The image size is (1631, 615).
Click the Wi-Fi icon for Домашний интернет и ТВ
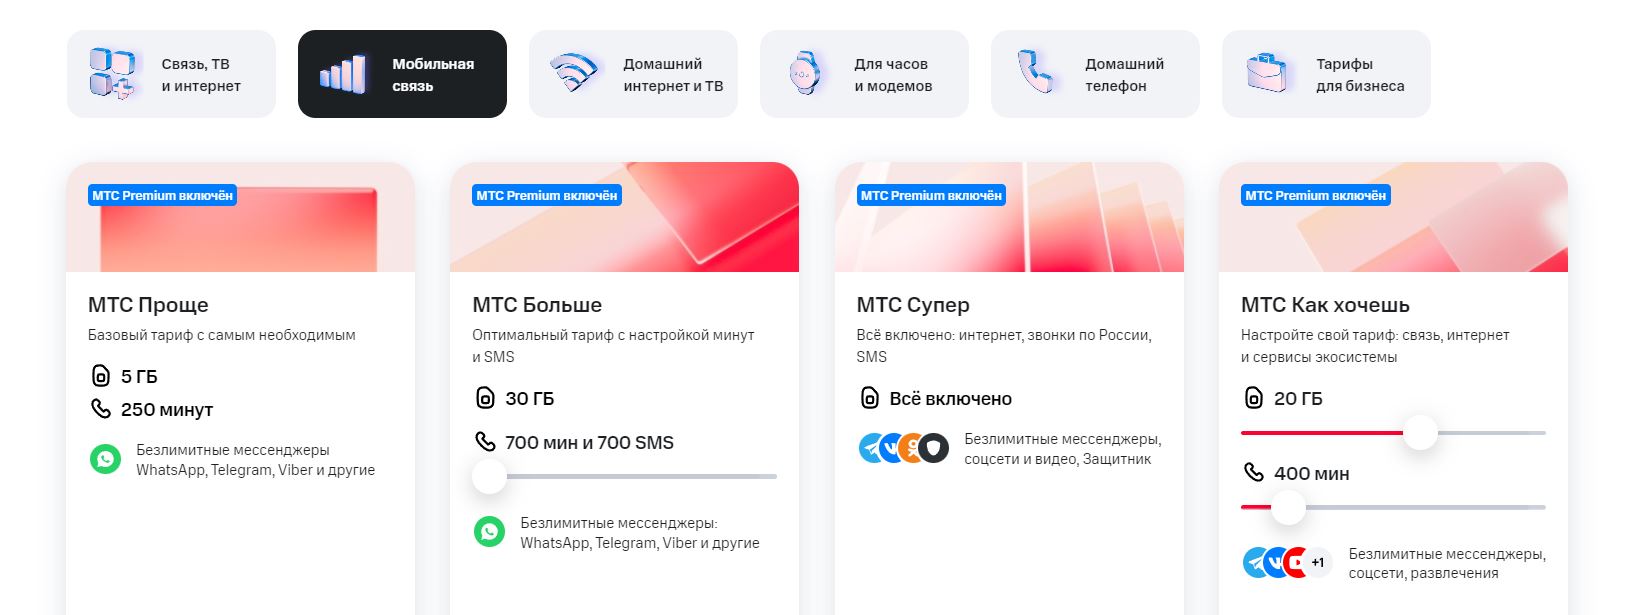[x=574, y=73]
